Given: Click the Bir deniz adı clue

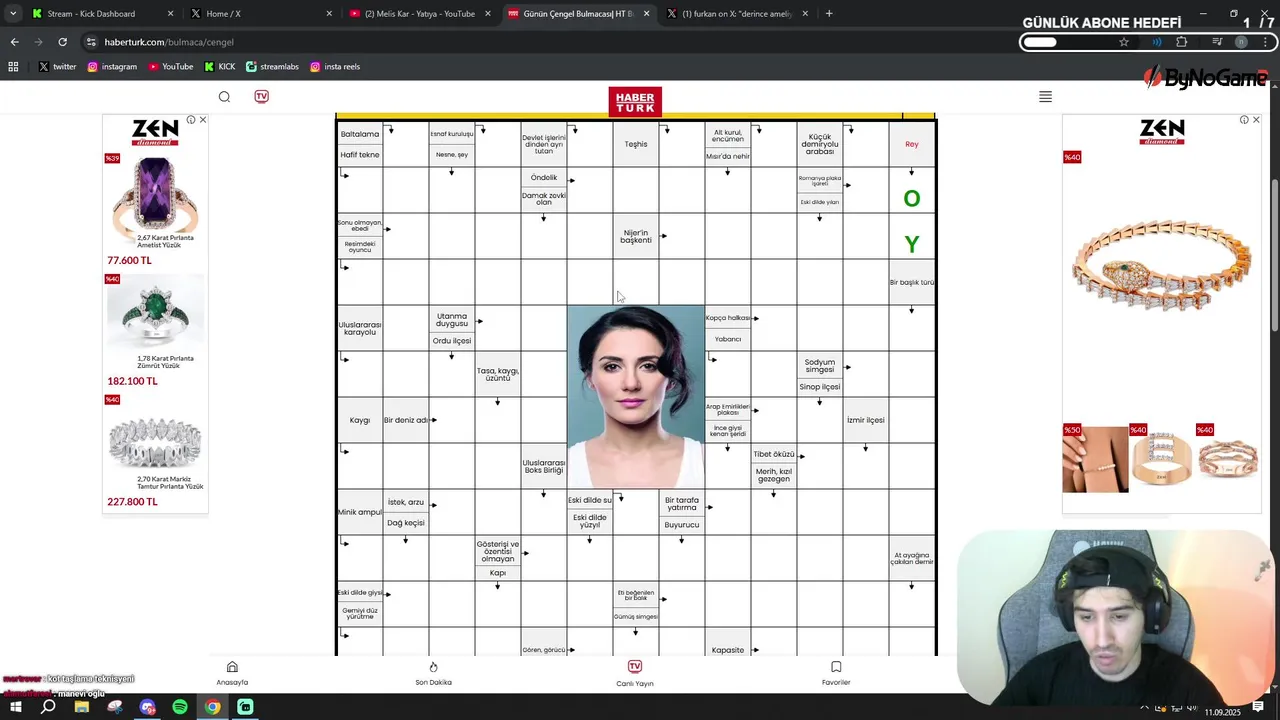Looking at the screenshot, I should click(406, 420).
